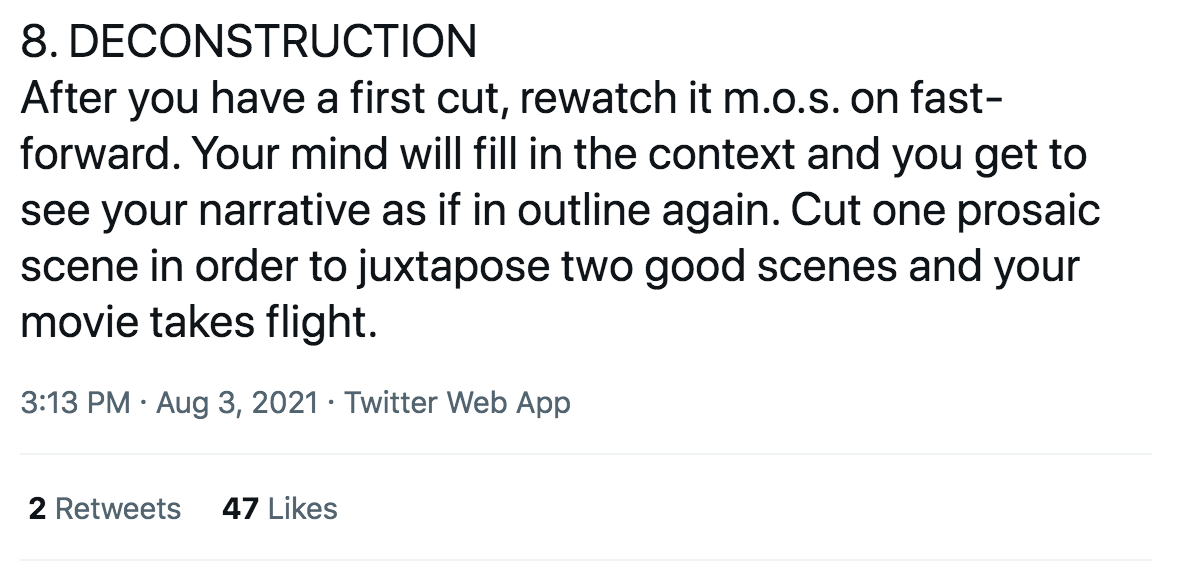Click the Aug 3, 2021 date
The height and width of the screenshot is (564, 1182).
(236, 403)
